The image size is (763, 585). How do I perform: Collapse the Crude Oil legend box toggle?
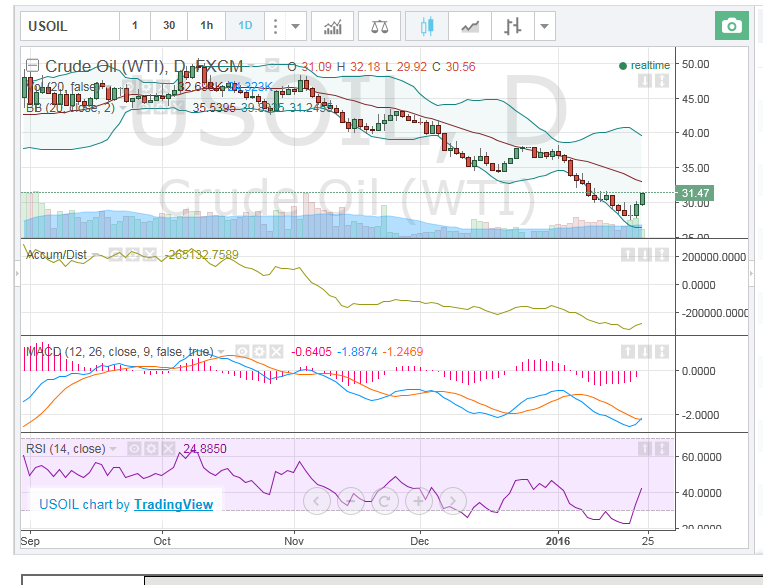pos(32,66)
